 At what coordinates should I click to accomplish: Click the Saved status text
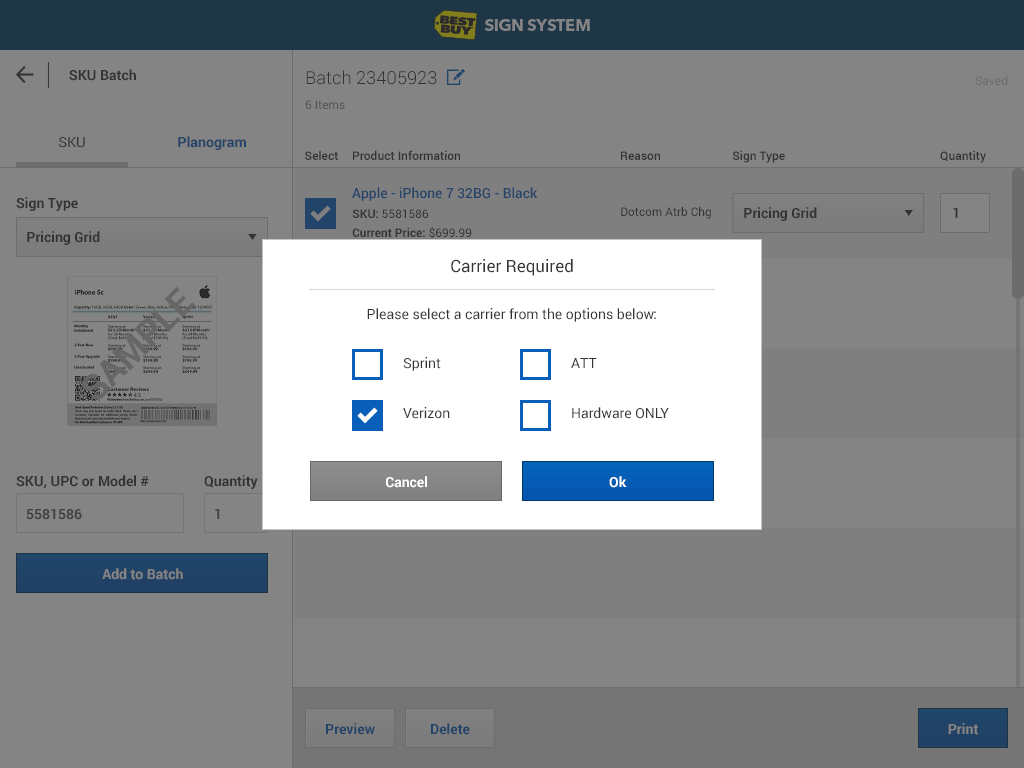(x=991, y=81)
